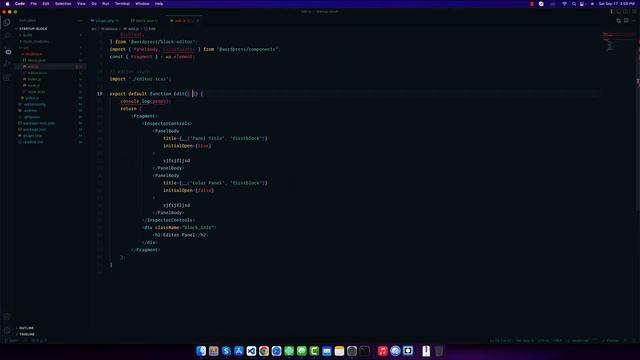Open Finder from the Dock
Screen dimensions: 640x360
pos(201,351)
